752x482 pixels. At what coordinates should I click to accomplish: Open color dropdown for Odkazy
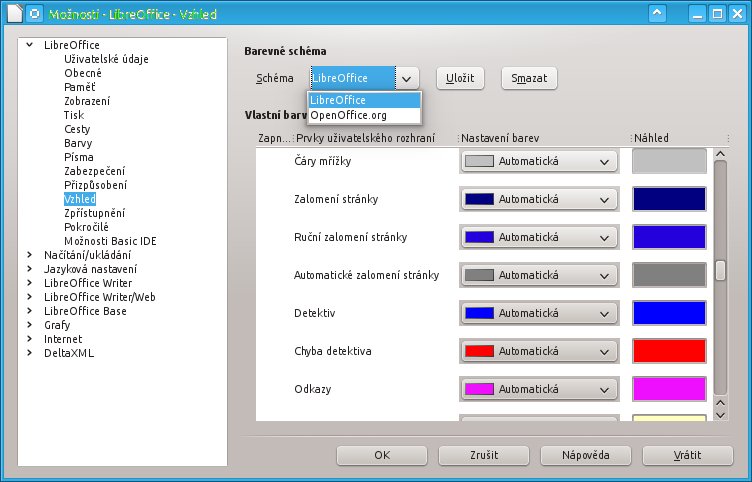point(539,389)
